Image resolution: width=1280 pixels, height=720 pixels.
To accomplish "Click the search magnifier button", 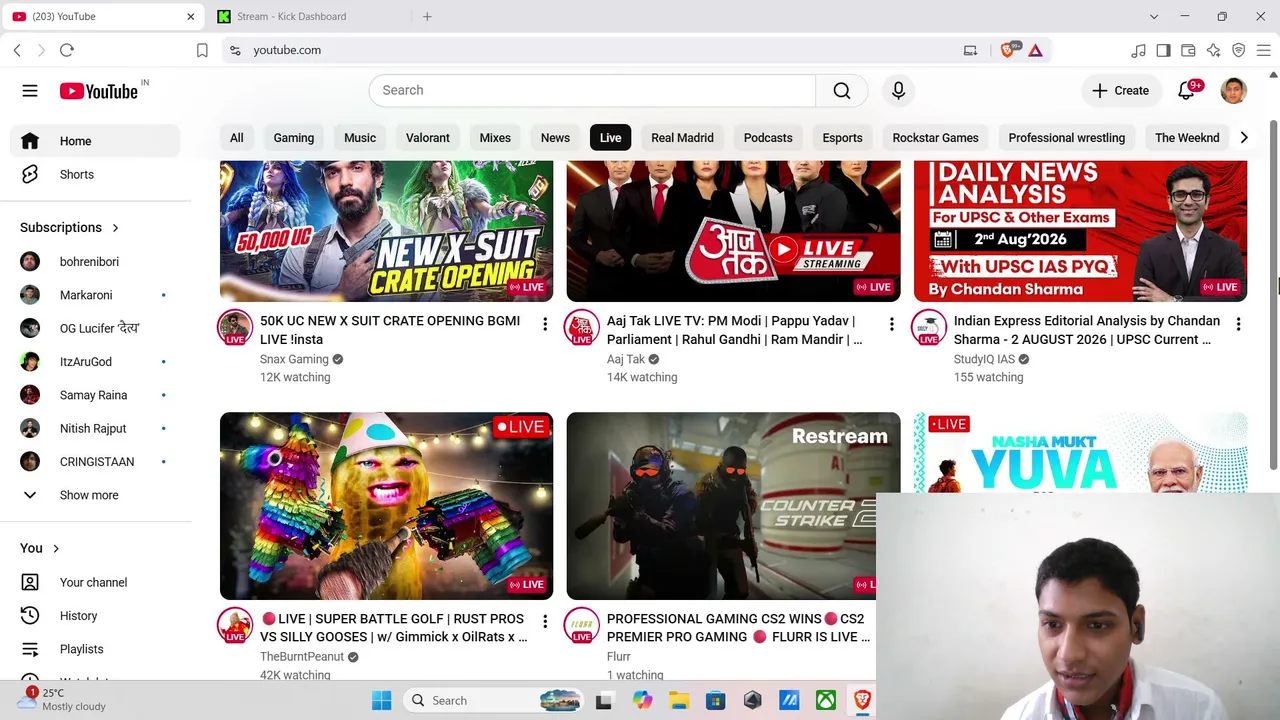I will click(x=842, y=90).
